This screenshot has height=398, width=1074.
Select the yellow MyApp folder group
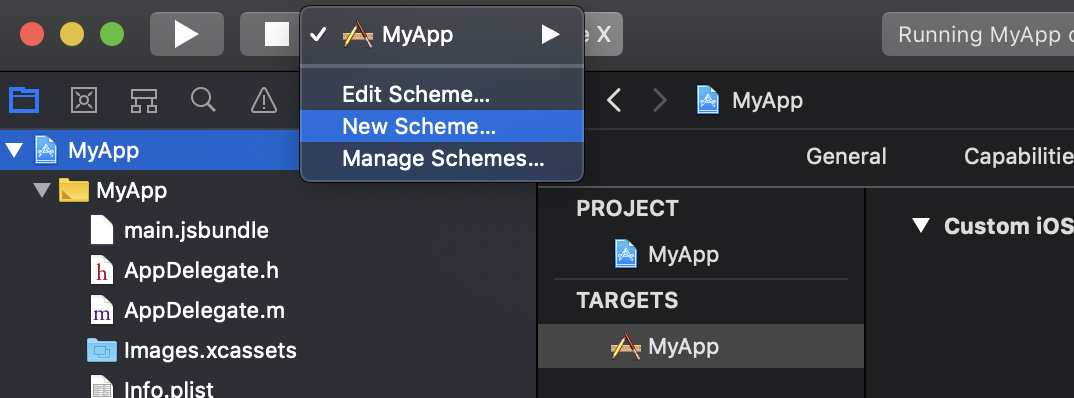(132, 190)
